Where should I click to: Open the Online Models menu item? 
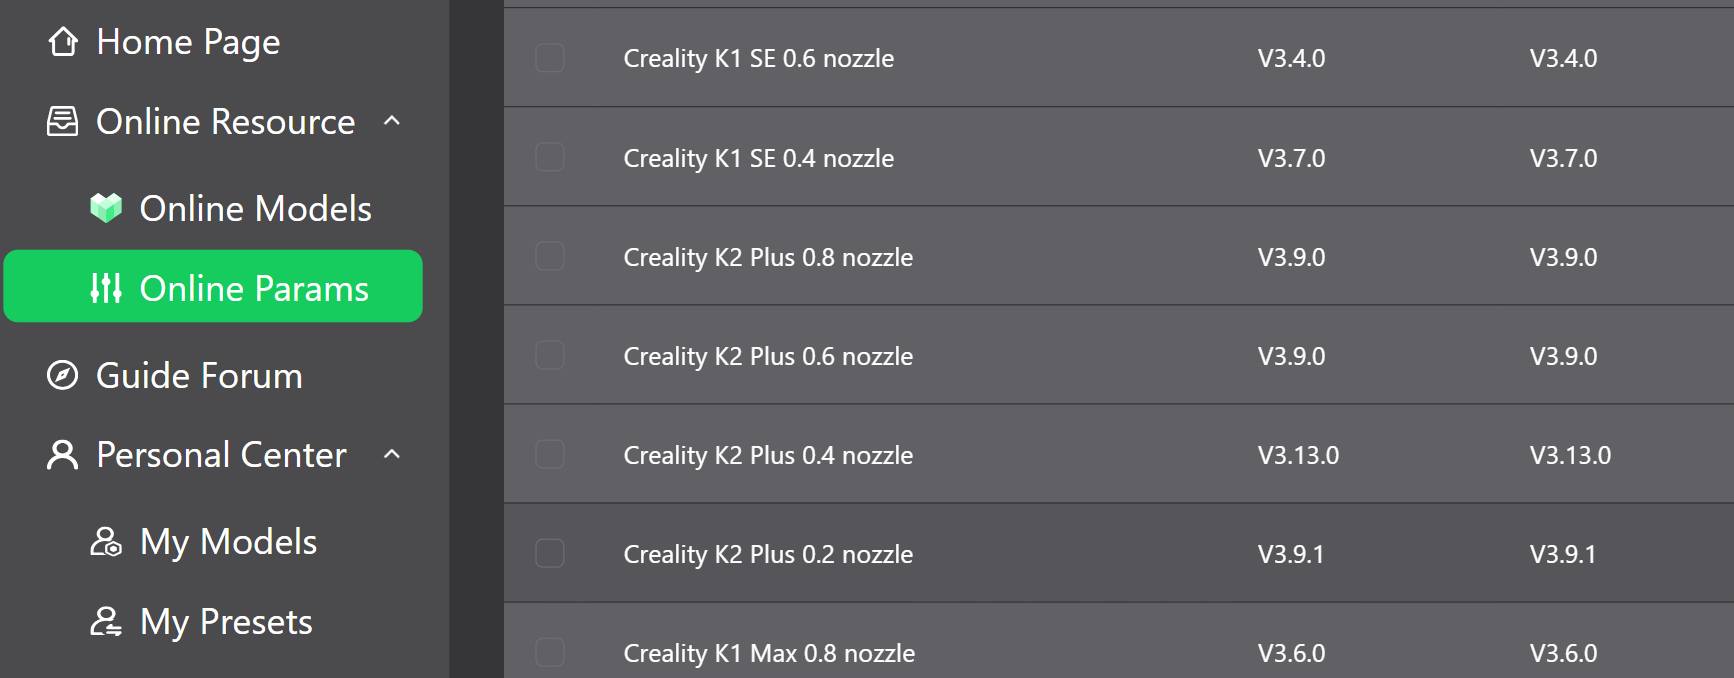point(213,208)
